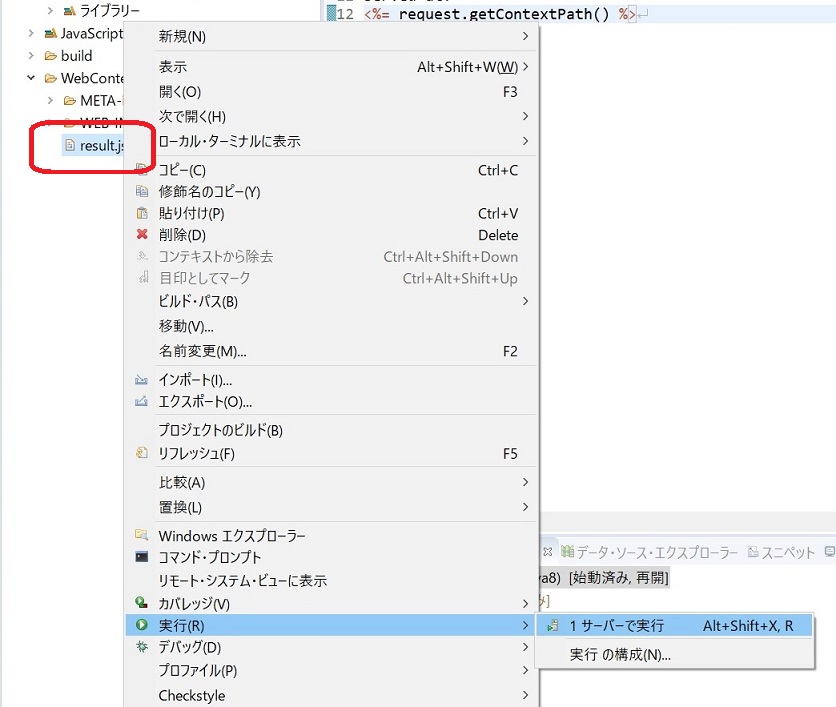The width and height of the screenshot is (836, 707).
Task: Click the import icon beside インポート(I)
Action: coord(141,380)
